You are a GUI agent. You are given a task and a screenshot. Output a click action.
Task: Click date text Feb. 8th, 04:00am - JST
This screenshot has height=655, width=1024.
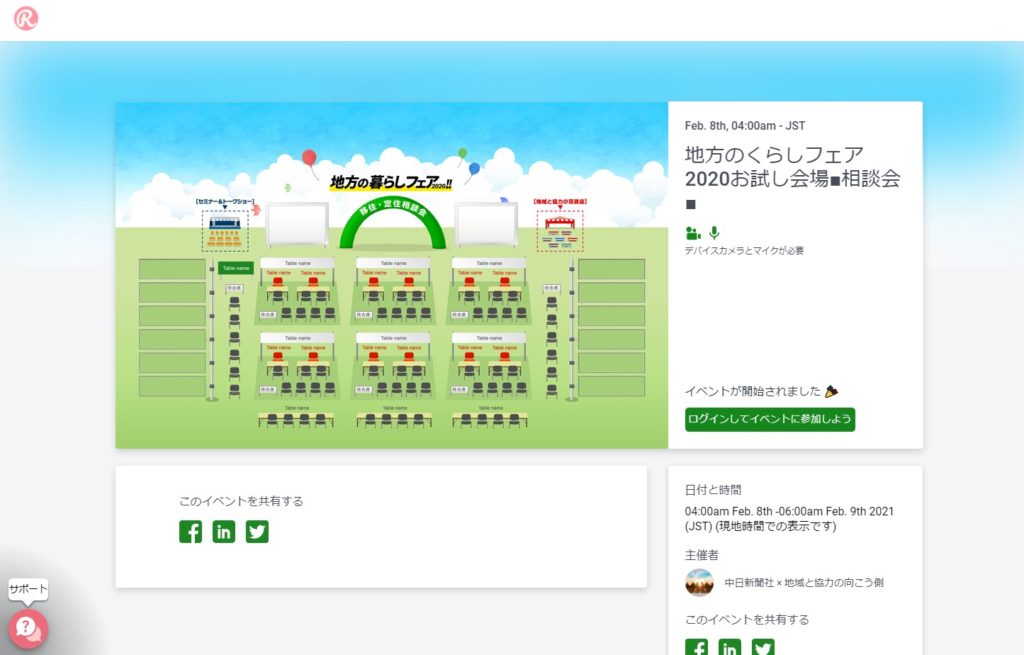(x=745, y=126)
